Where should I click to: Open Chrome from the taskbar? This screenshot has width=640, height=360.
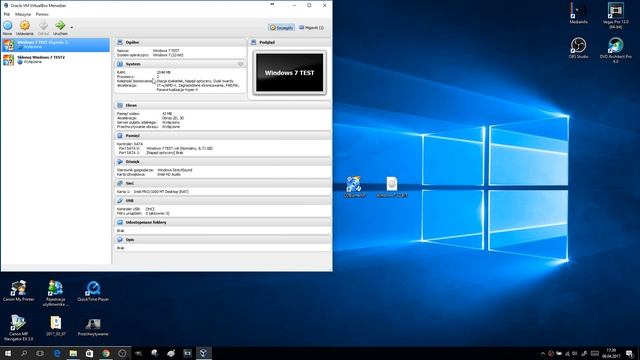[x=106, y=353]
